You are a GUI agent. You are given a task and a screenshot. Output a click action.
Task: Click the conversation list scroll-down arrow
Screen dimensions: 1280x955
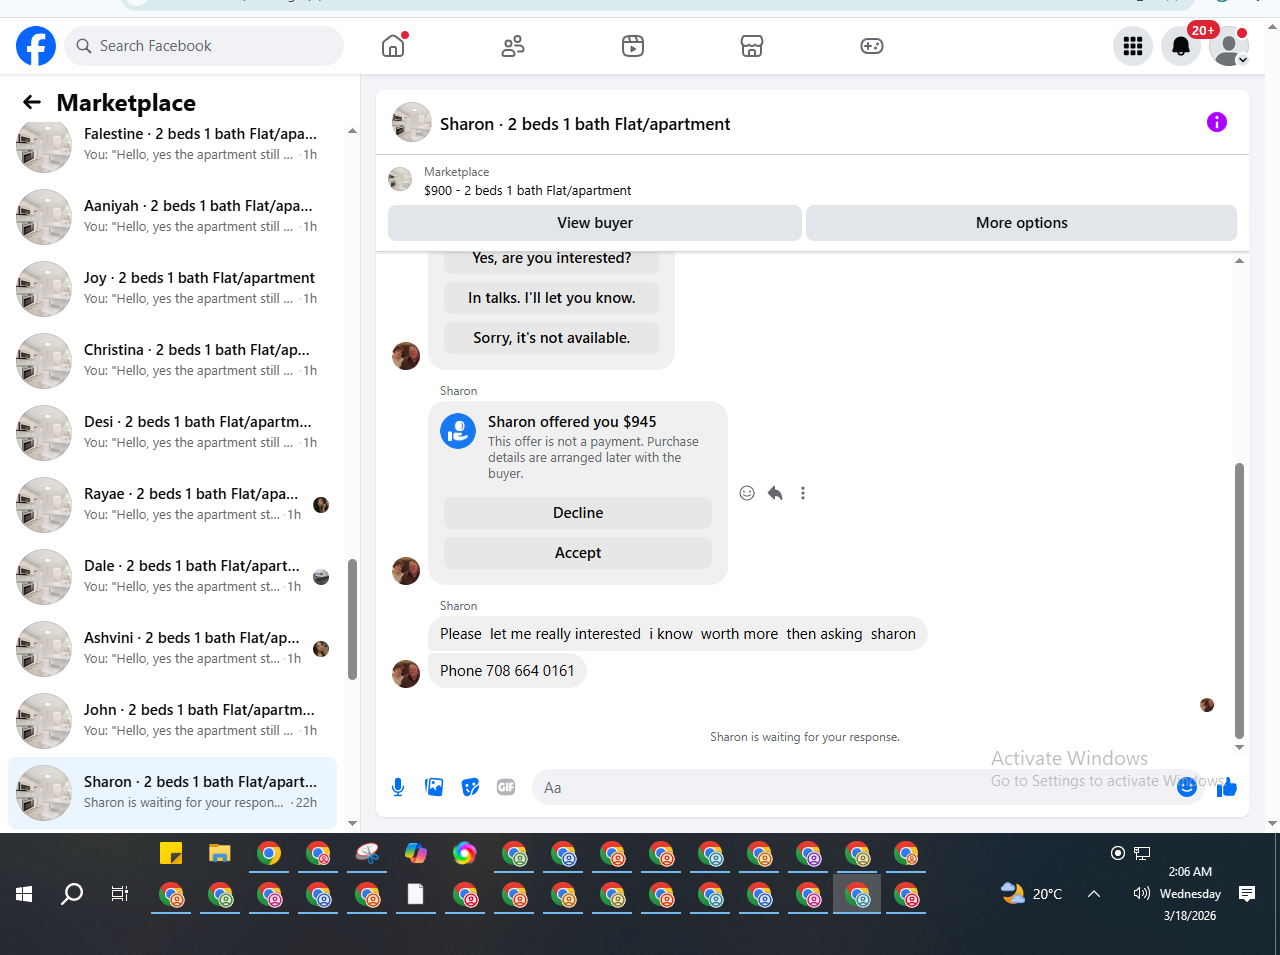352,823
